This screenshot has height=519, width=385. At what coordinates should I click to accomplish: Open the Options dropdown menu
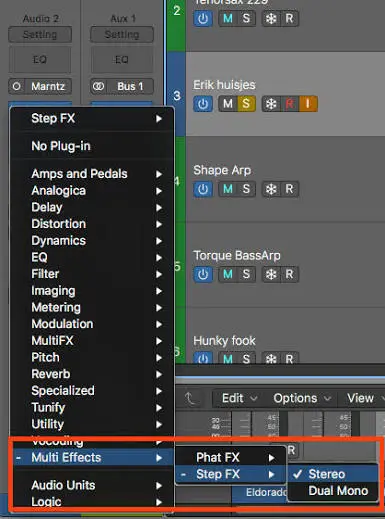pos(302,398)
